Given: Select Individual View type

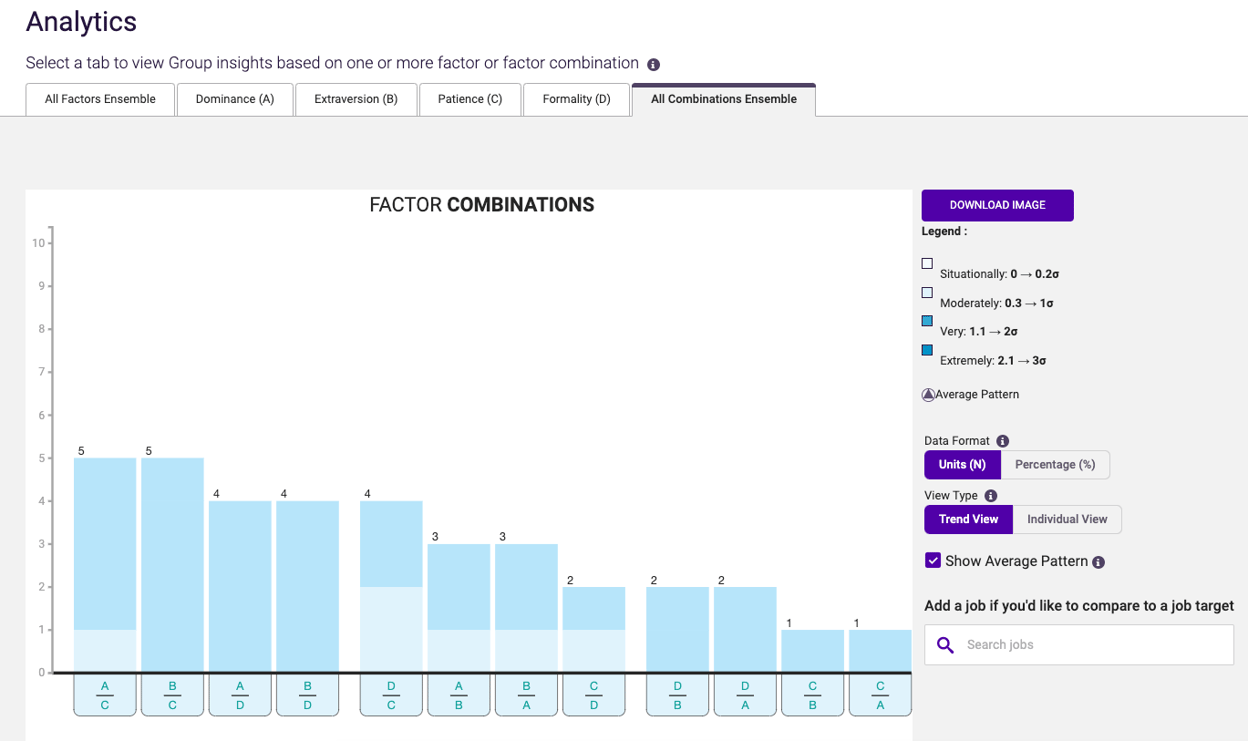Looking at the screenshot, I should [x=1067, y=520].
